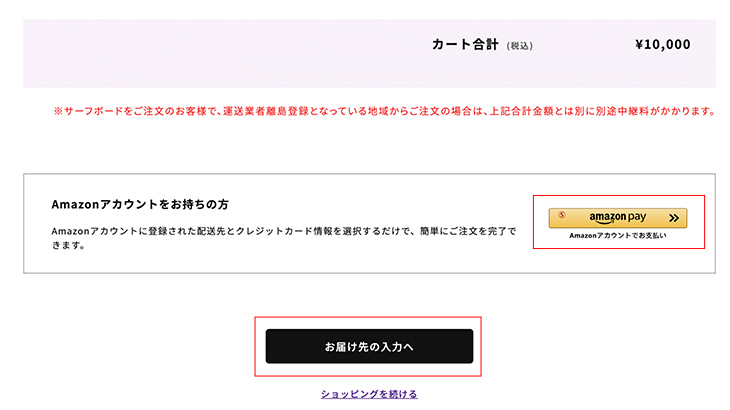The image size is (730, 410).
Task: Click the word "サーフボード" in the red notice
Action: 93,112
